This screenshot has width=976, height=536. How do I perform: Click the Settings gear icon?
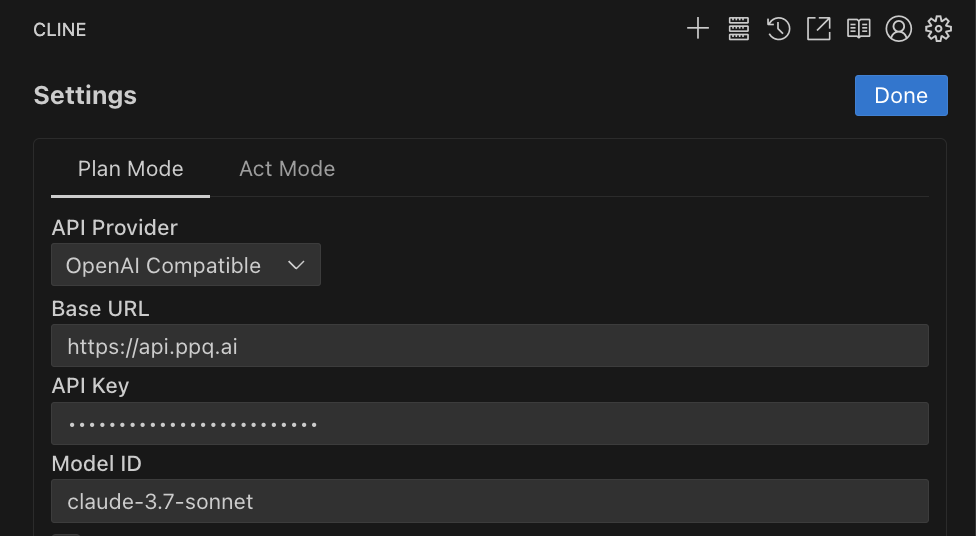point(938,29)
